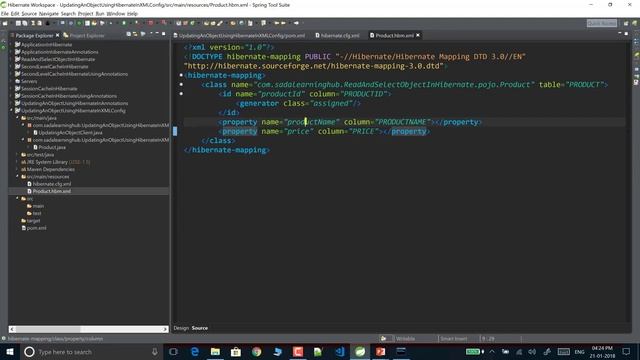Expand the JRE System Library node
This screenshot has height=360, width=640.
point(17,162)
